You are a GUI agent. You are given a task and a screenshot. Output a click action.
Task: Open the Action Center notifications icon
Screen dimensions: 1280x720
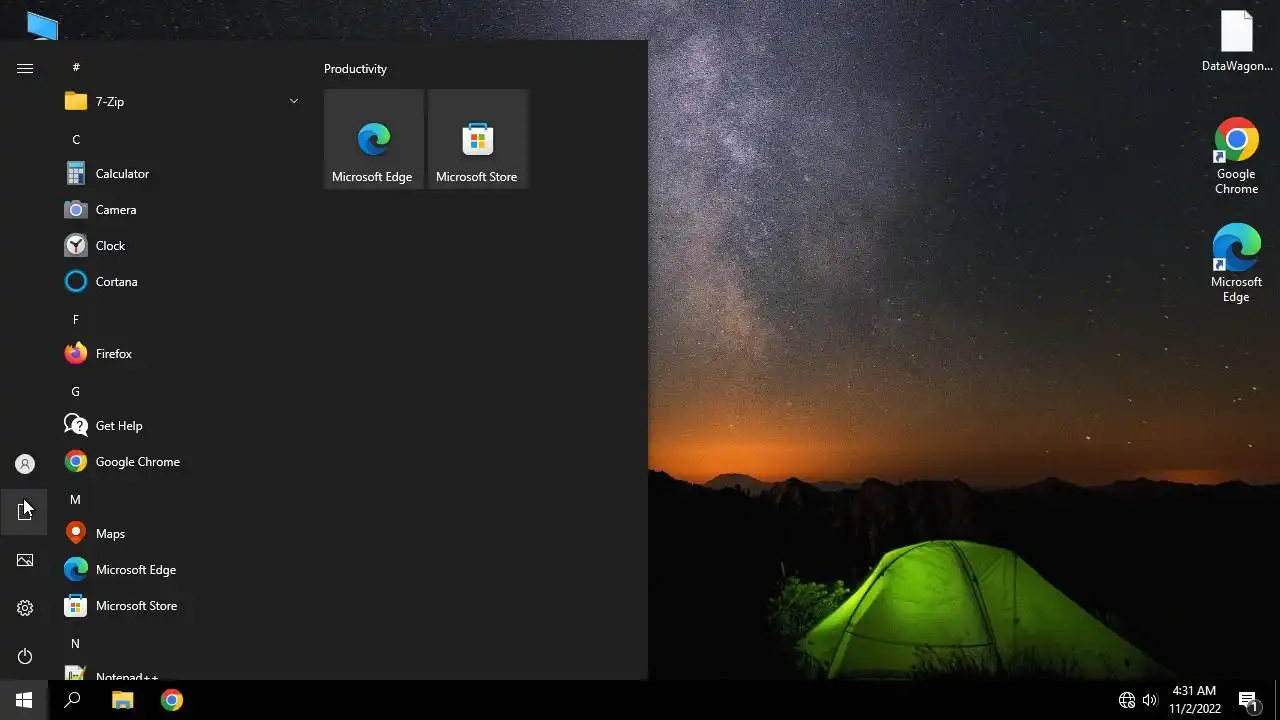coord(1248,700)
